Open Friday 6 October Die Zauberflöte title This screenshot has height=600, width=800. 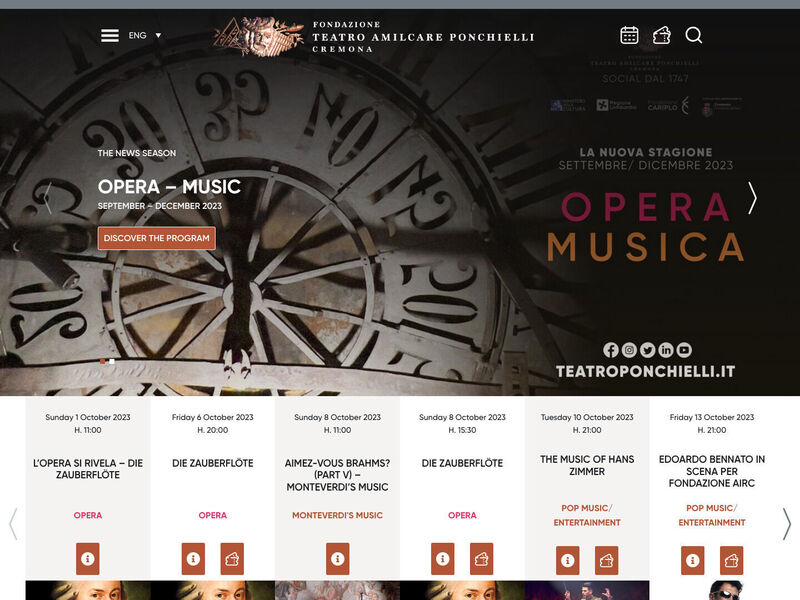point(213,463)
